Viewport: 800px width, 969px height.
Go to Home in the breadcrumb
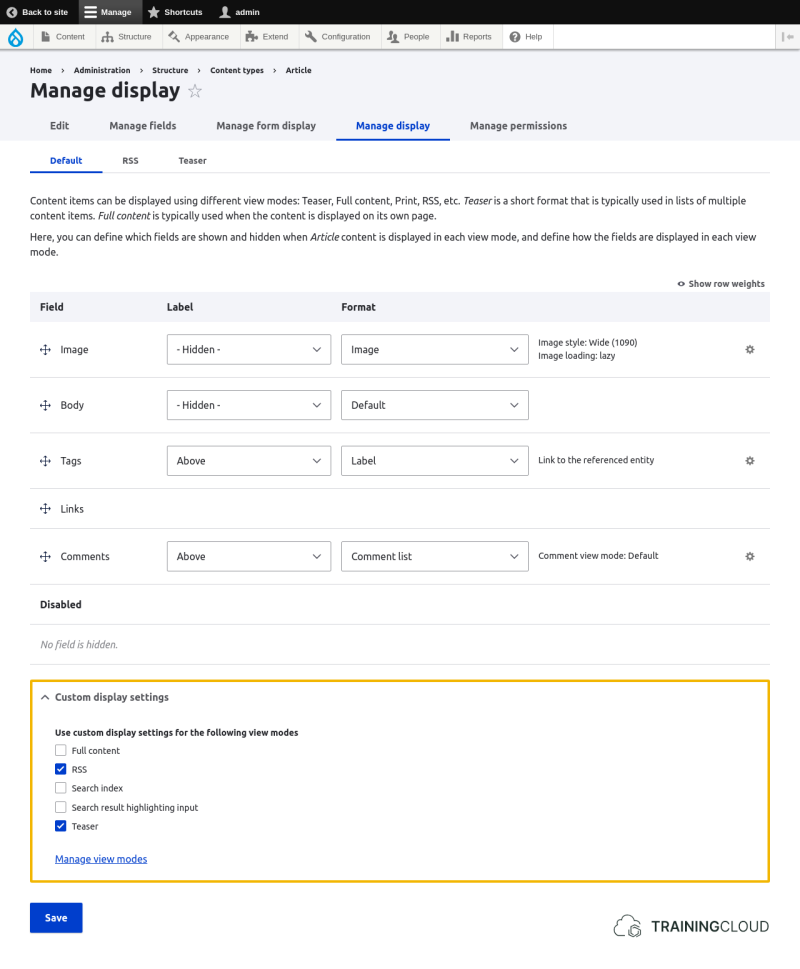[x=41, y=70]
